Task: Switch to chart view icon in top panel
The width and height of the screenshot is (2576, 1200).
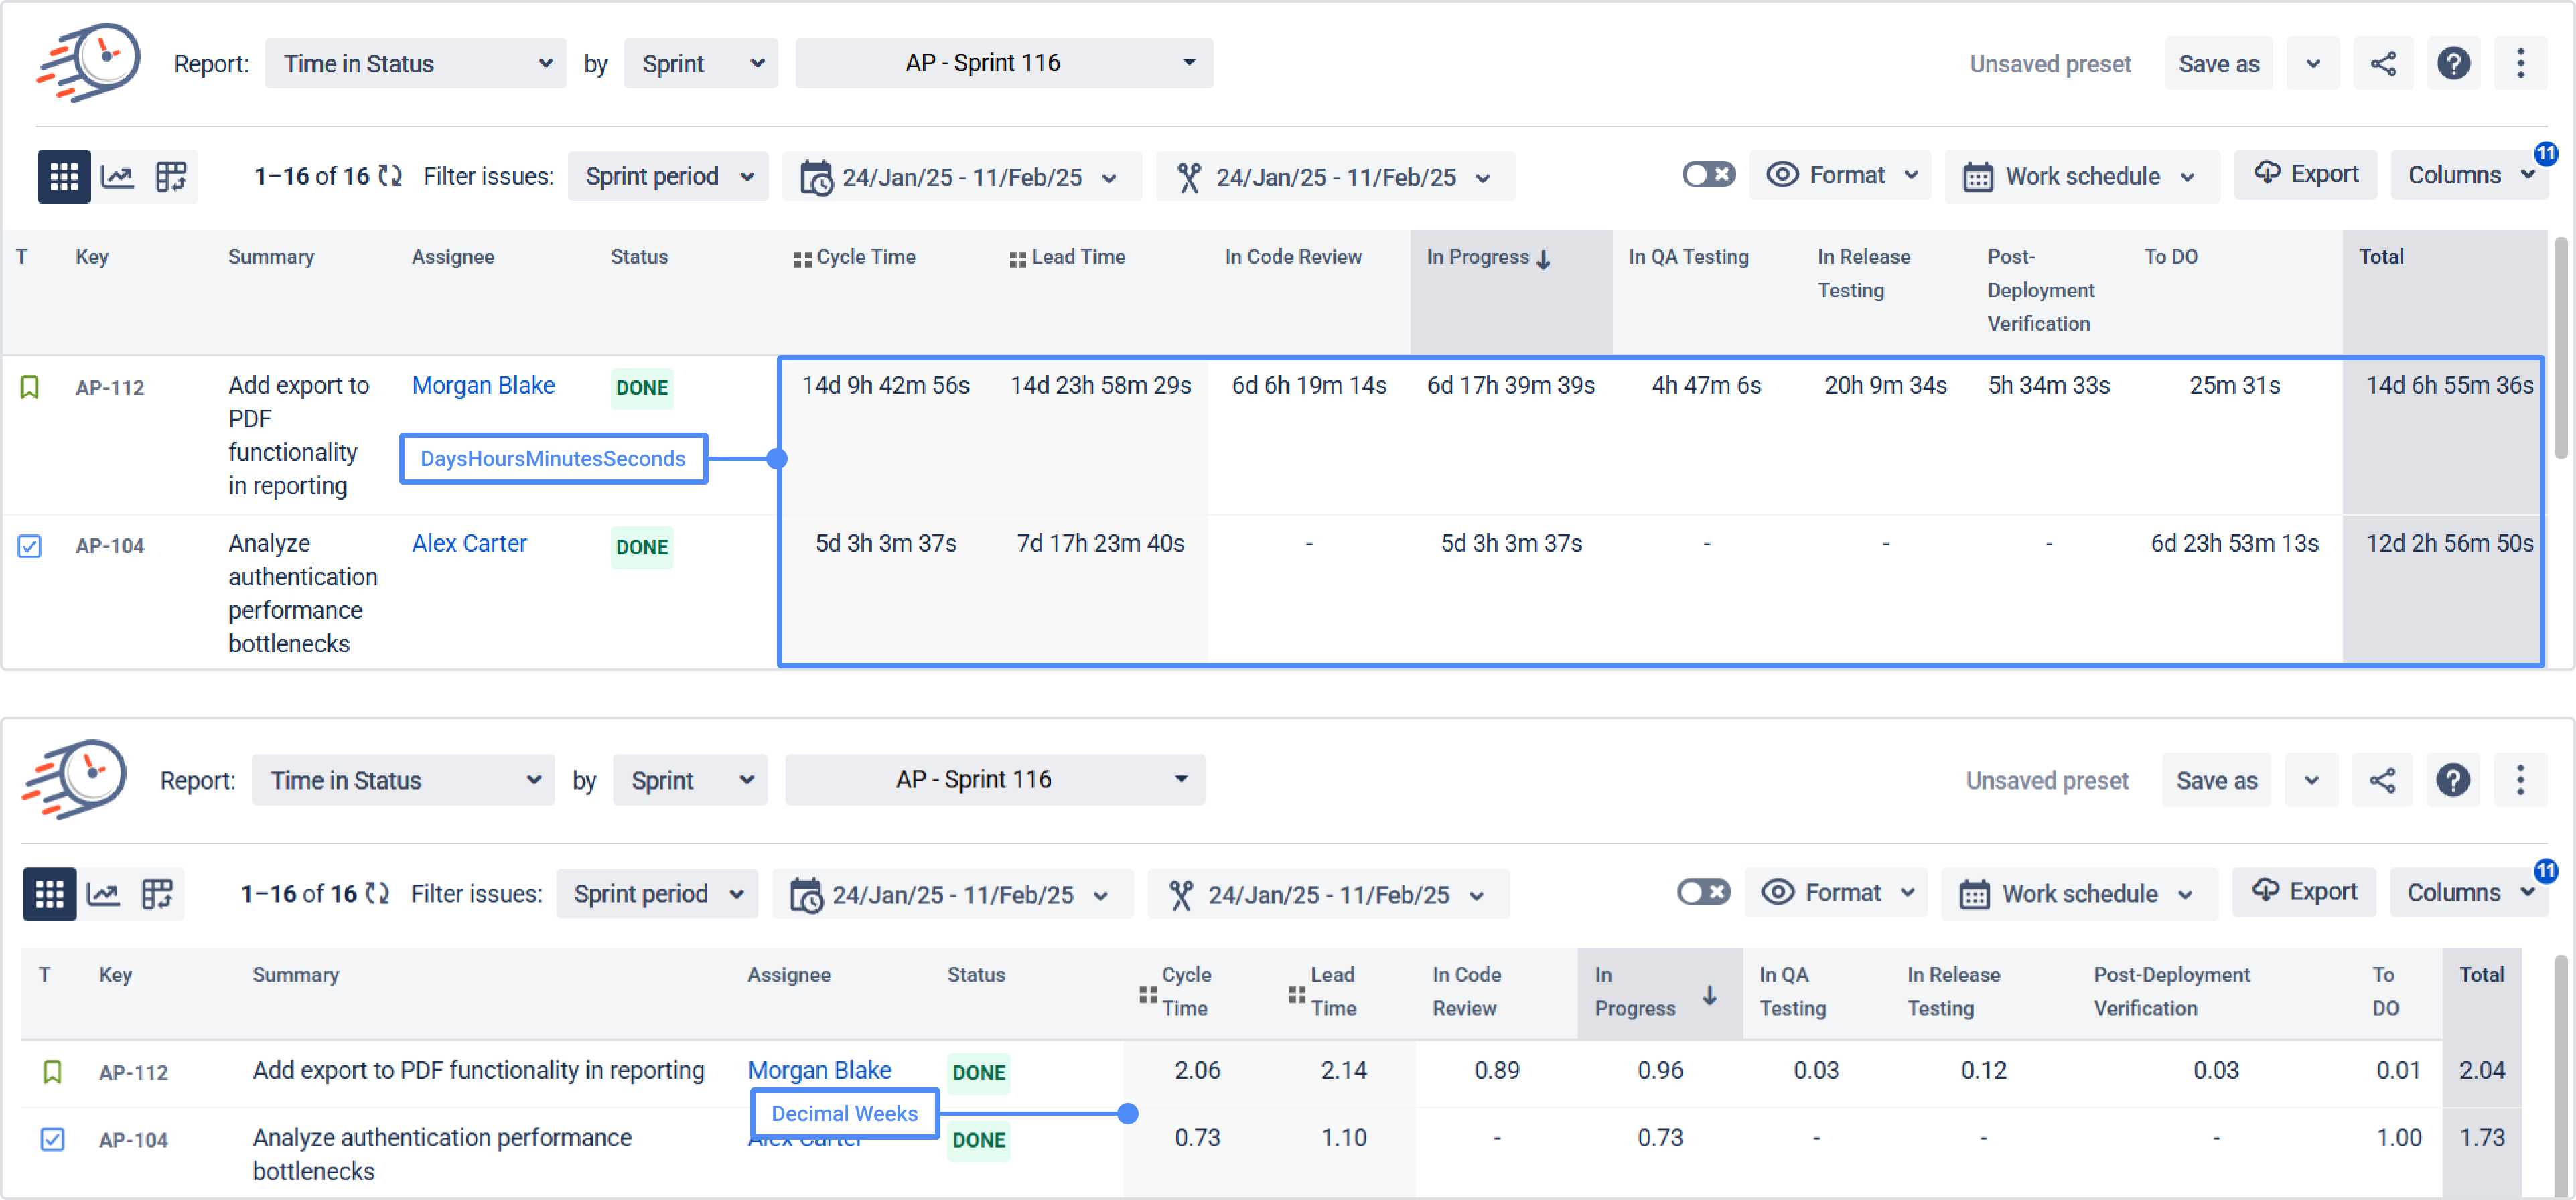Action: tap(118, 177)
